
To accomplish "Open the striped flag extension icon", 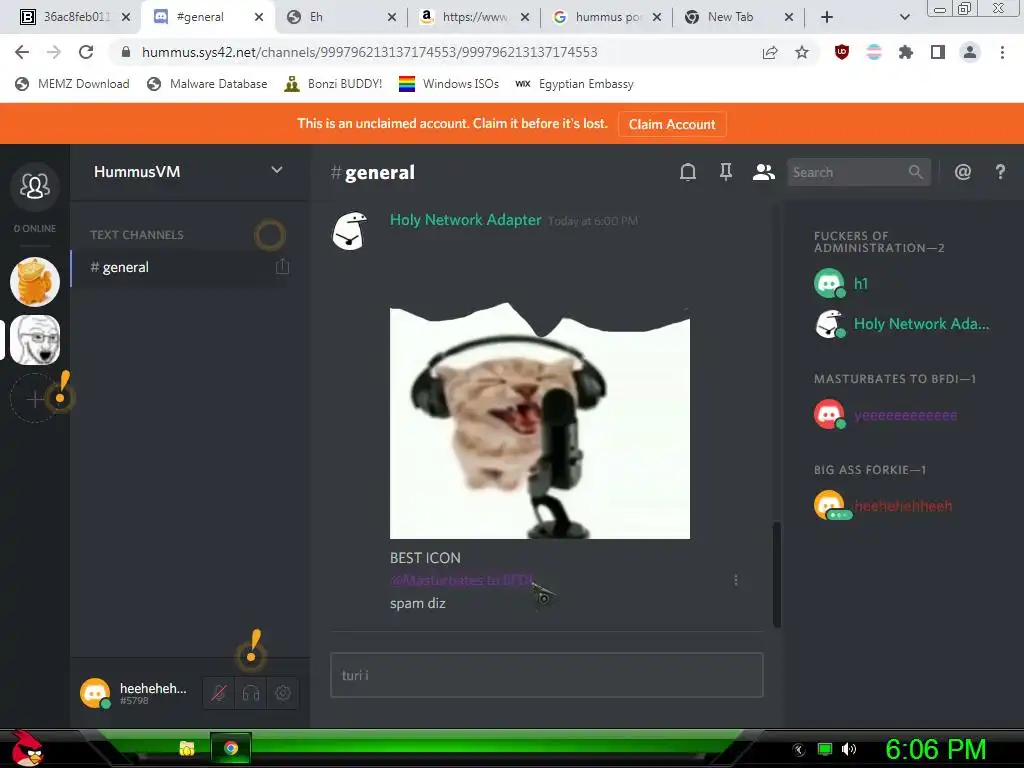I will 874,52.
